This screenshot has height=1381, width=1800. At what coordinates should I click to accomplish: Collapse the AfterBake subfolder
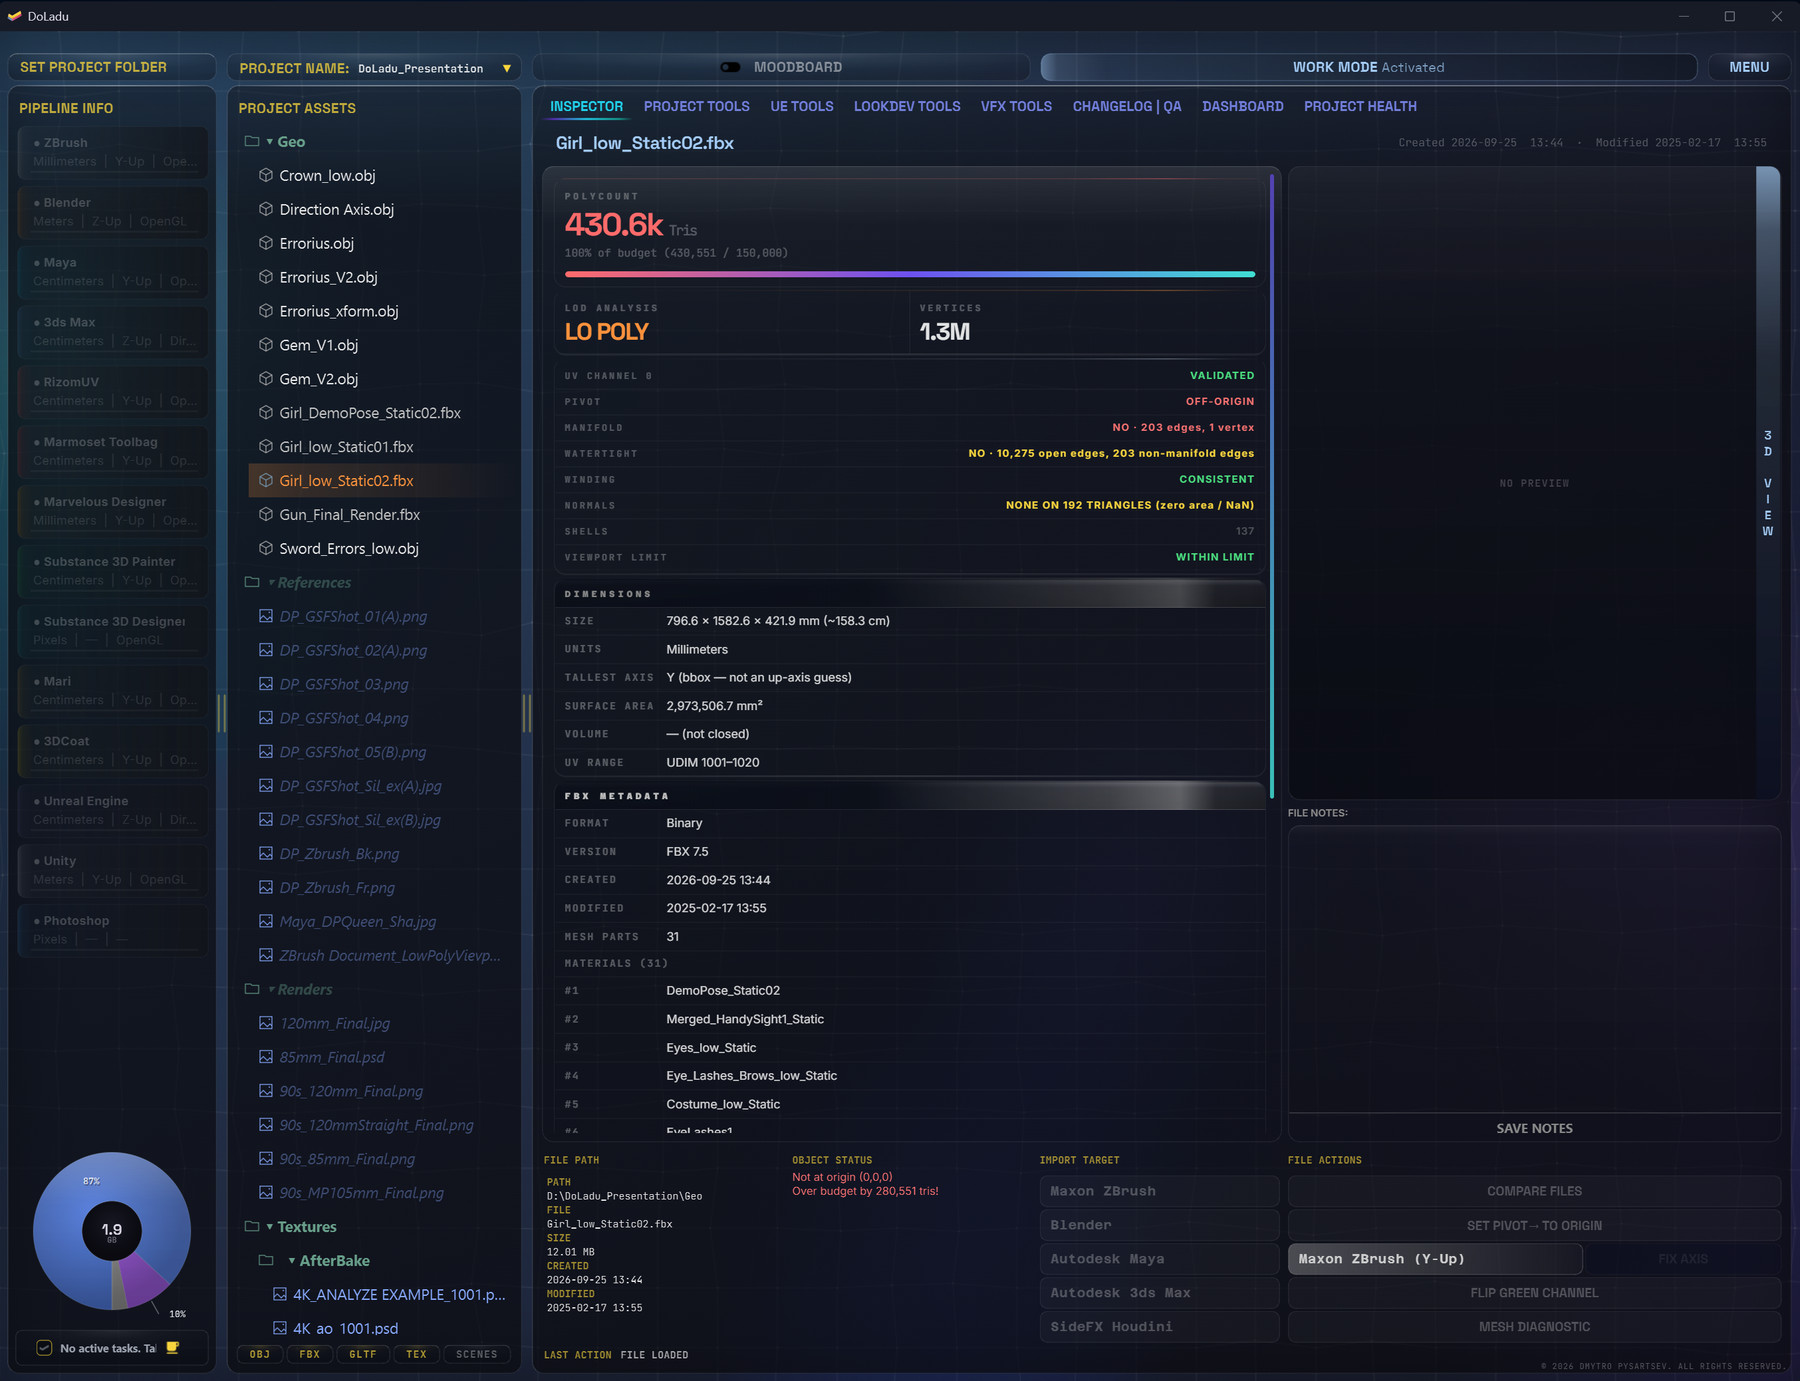(x=292, y=1261)
